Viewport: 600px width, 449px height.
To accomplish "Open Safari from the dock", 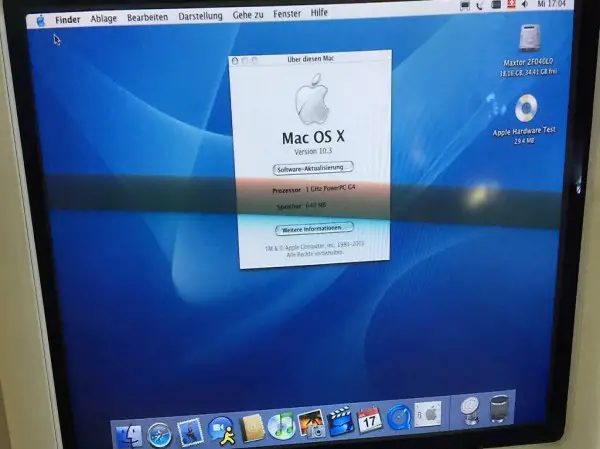I will [160, 434].
